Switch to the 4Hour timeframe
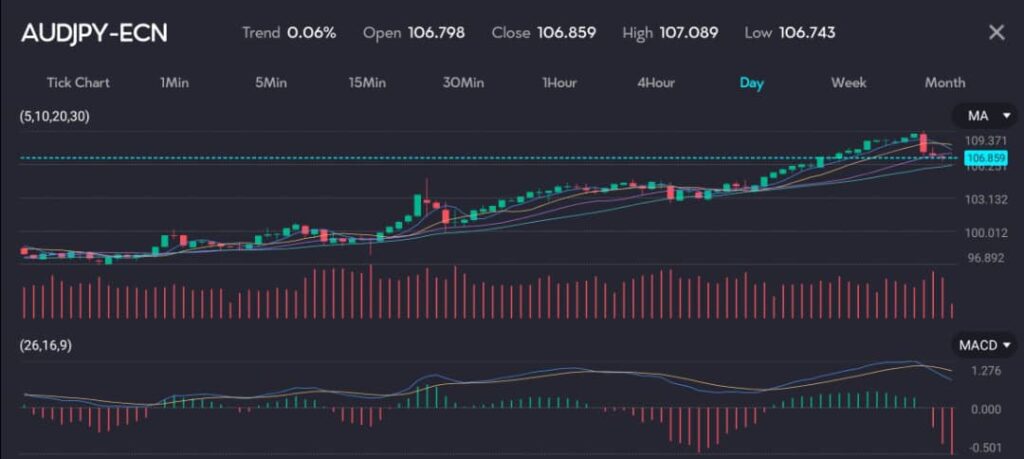Viewport: 1024px width, 459px height. (656, 83)
